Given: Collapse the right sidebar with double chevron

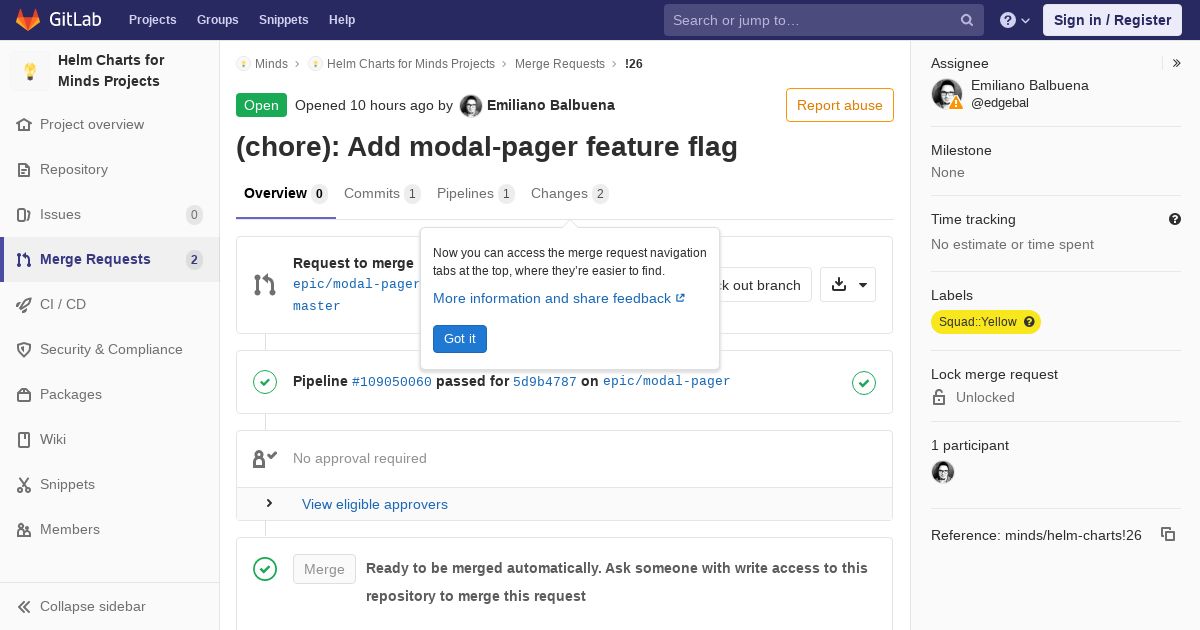Looking at the screenshot, I should (x=1177, y=64).
